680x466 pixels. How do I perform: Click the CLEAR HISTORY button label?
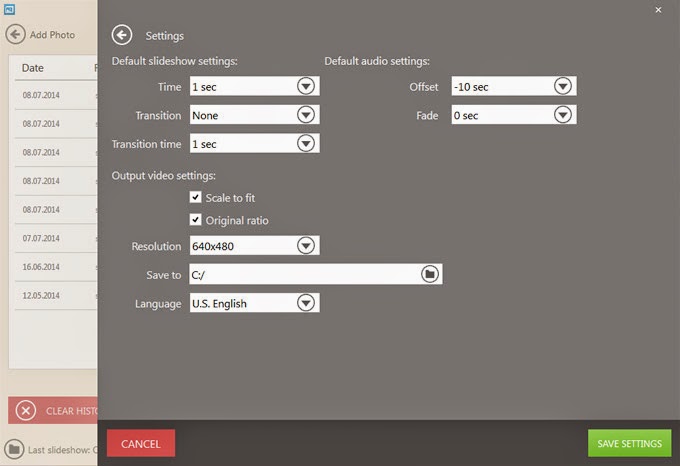click(x=72, y=411)
